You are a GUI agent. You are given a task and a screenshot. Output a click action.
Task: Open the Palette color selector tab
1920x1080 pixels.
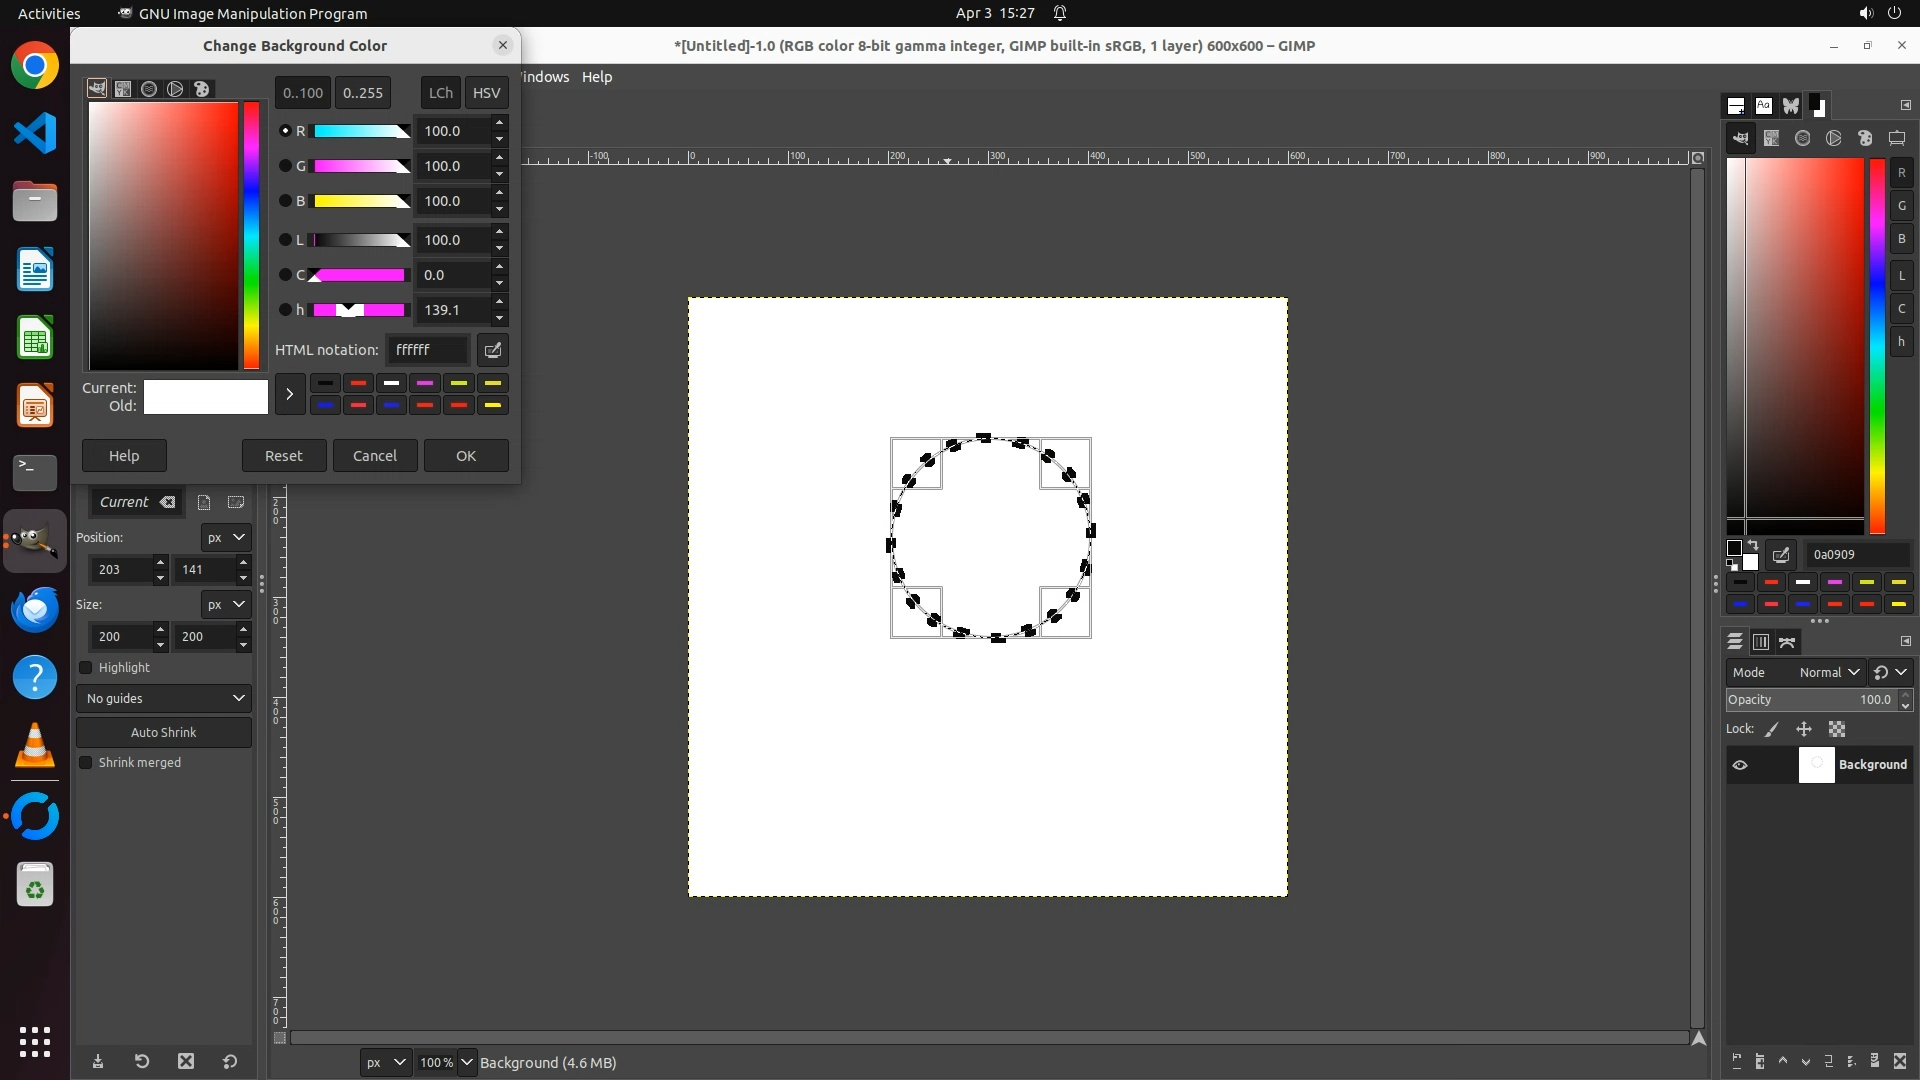click(202, 89)
